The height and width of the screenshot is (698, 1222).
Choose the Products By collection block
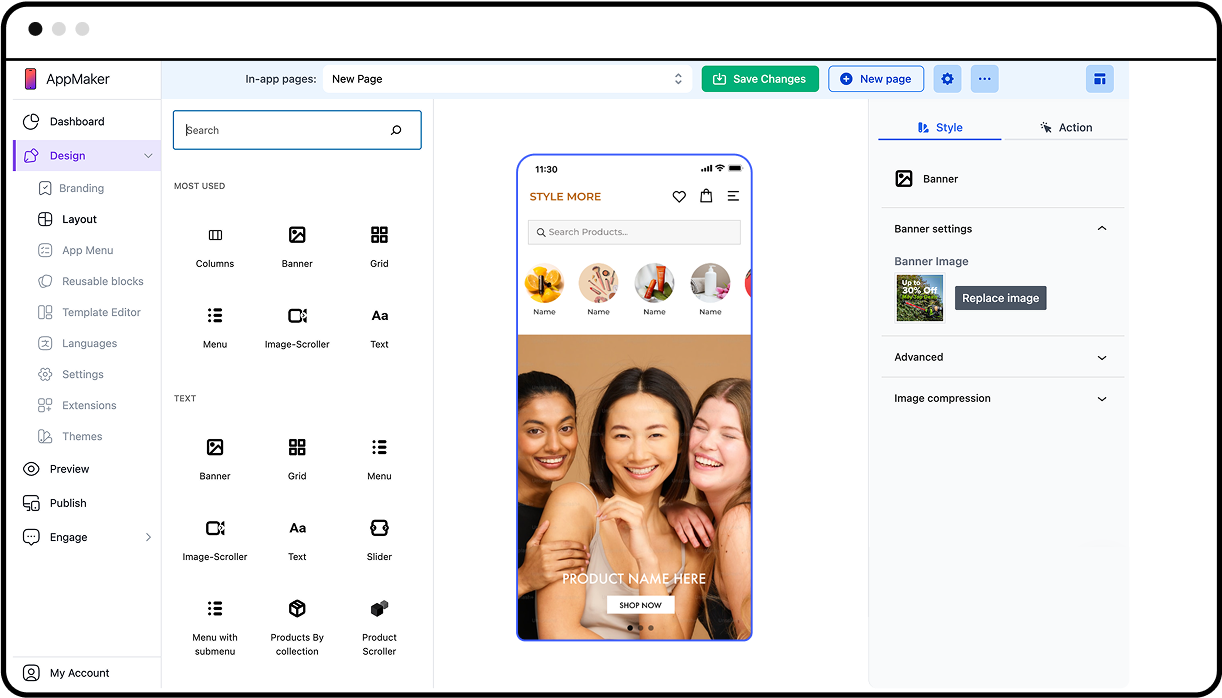[x=297, y=610]
